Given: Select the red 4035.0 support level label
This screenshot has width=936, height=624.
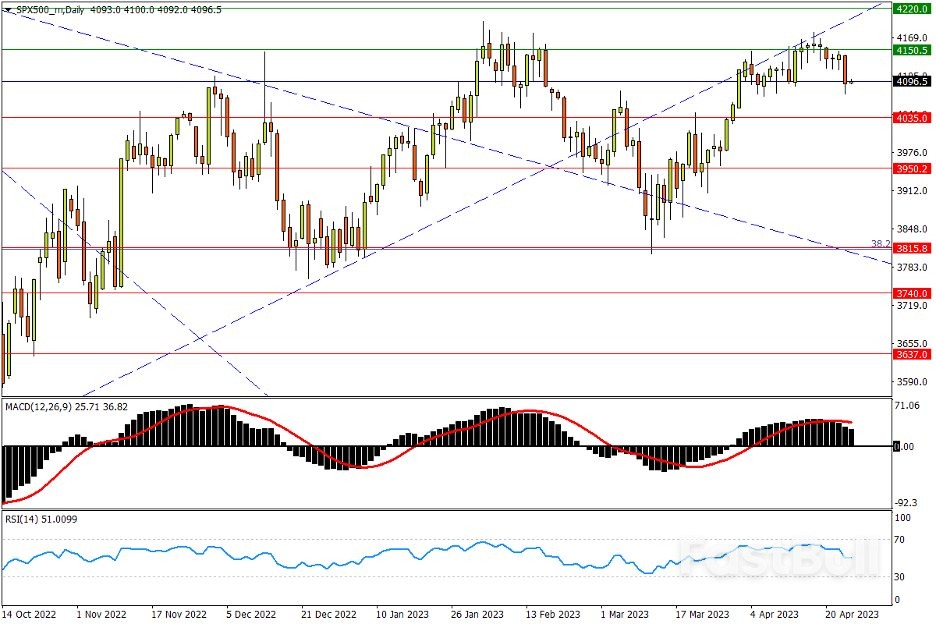Looking at the screenshot, I should pyautogui.click(x=911, y=118).
